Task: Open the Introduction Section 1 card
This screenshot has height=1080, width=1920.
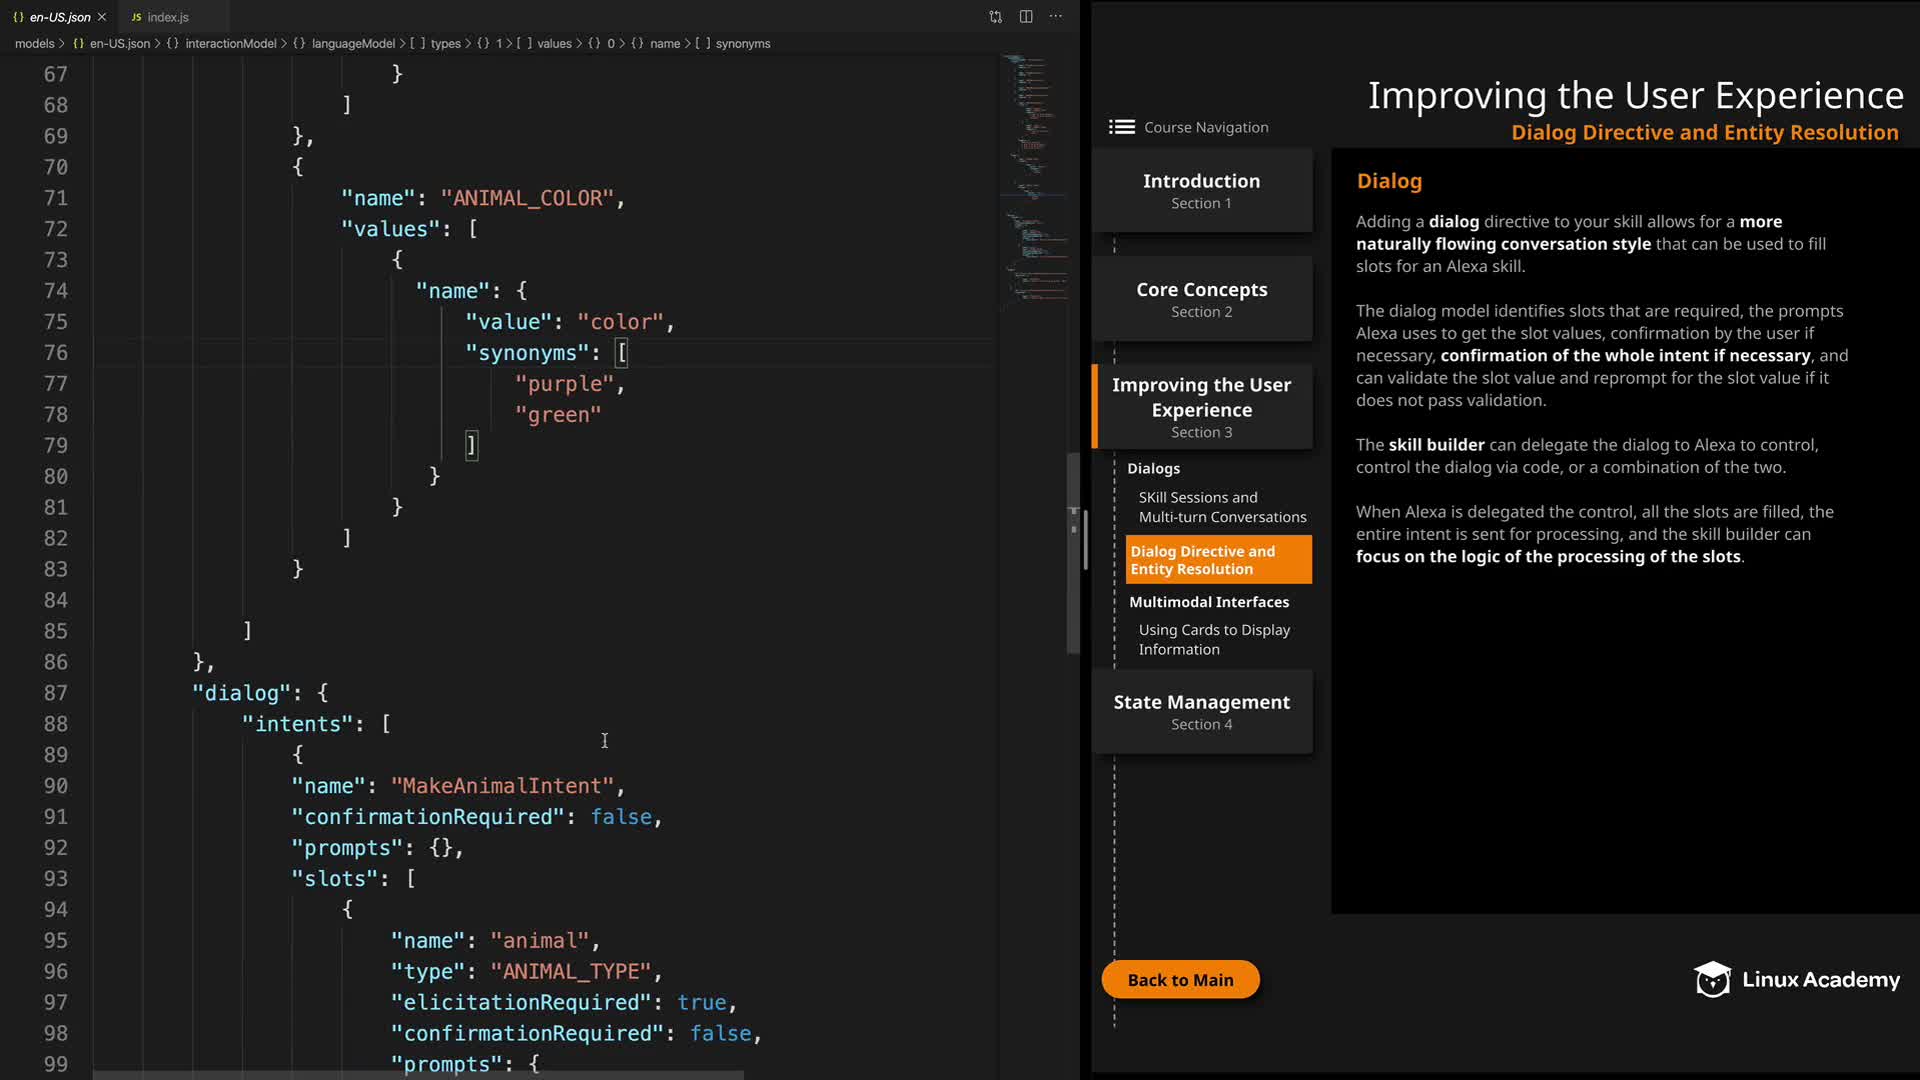Action: 1201,190
